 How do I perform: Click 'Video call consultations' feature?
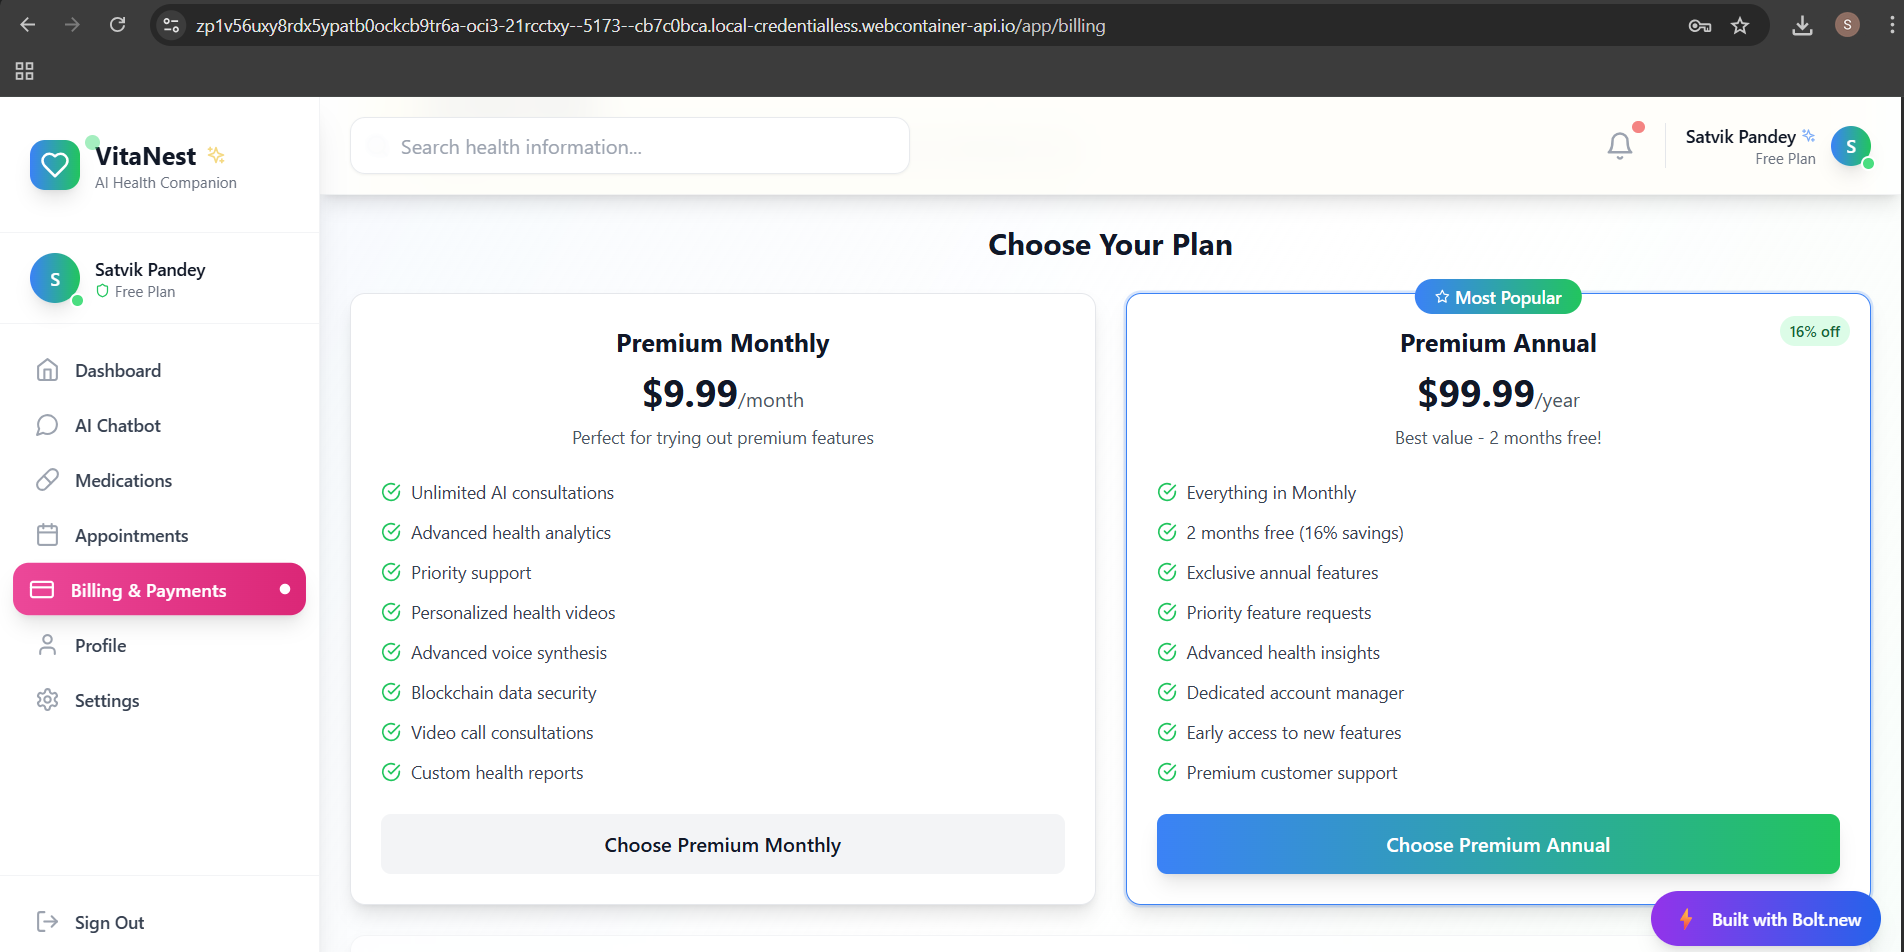tap(502, 732)
